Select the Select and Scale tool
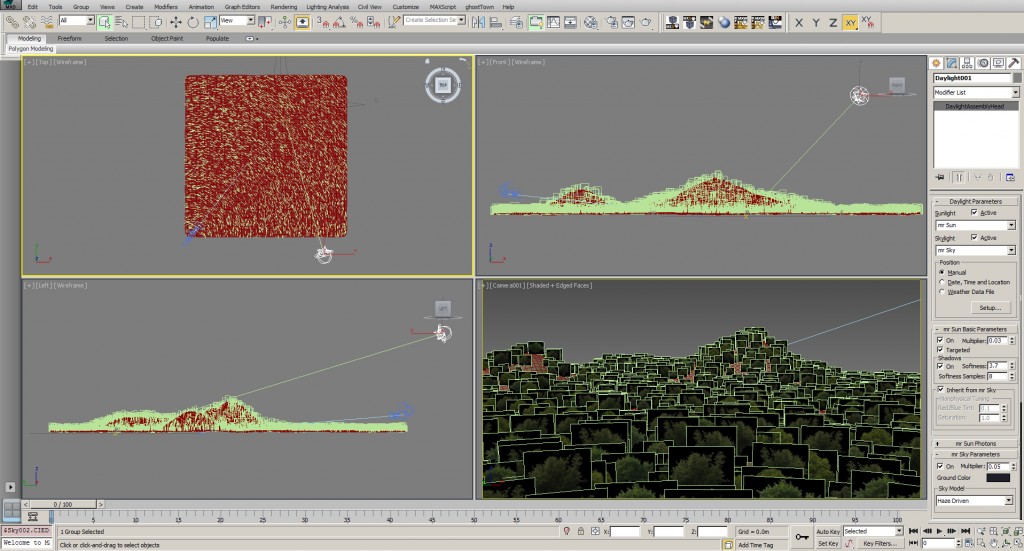The image size is (1024, 551). click(210, 22)
